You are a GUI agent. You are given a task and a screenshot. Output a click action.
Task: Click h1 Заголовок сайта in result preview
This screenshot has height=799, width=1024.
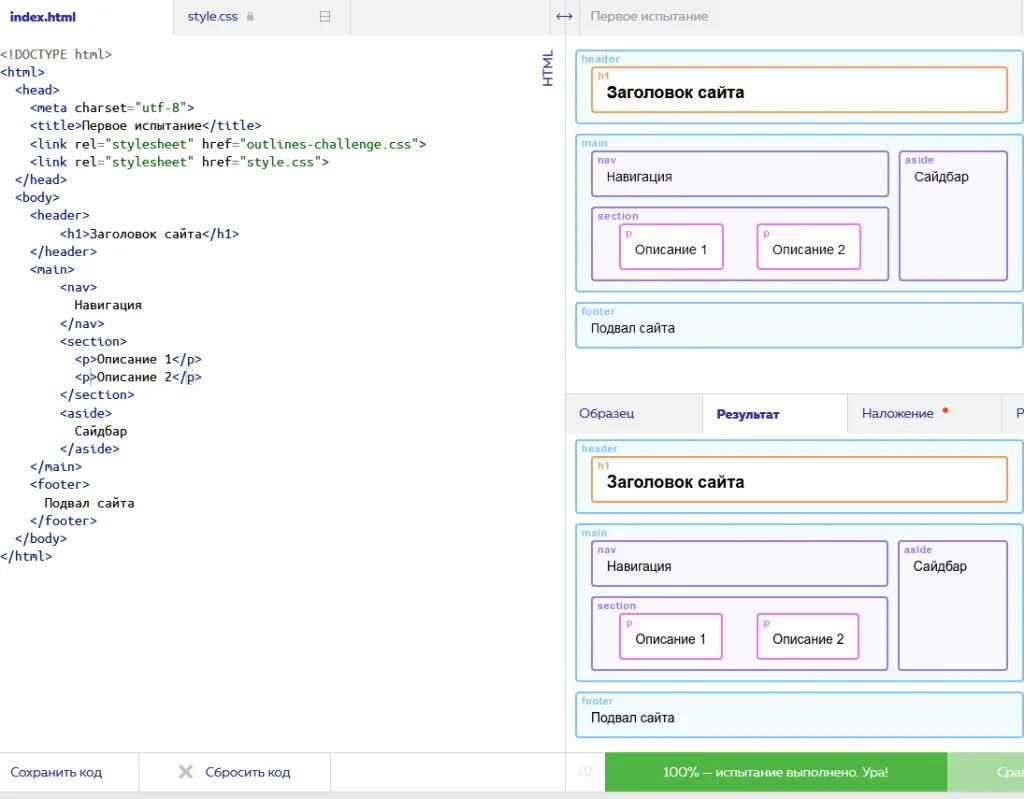click(799, 480)
